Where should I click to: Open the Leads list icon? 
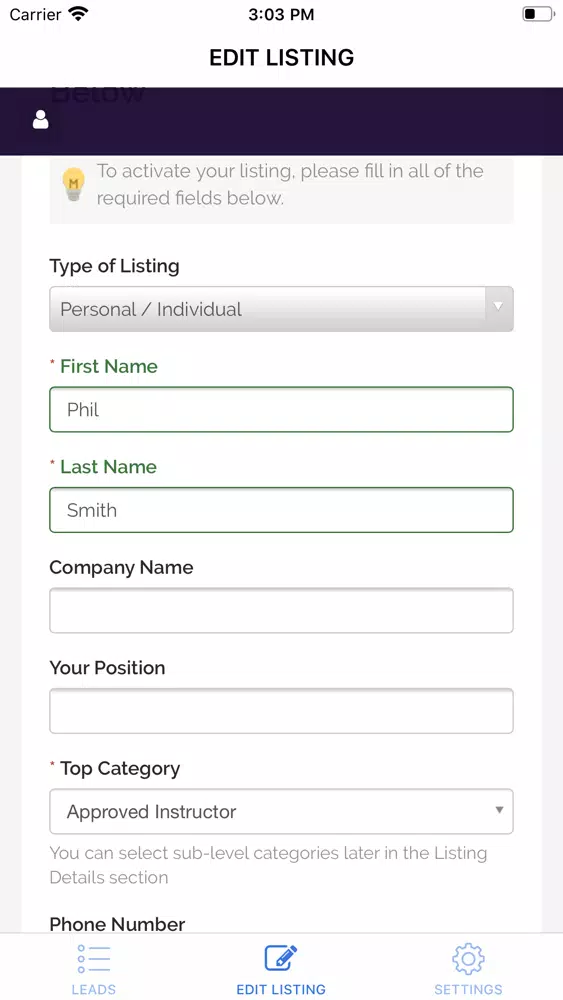tap(94, 959)
